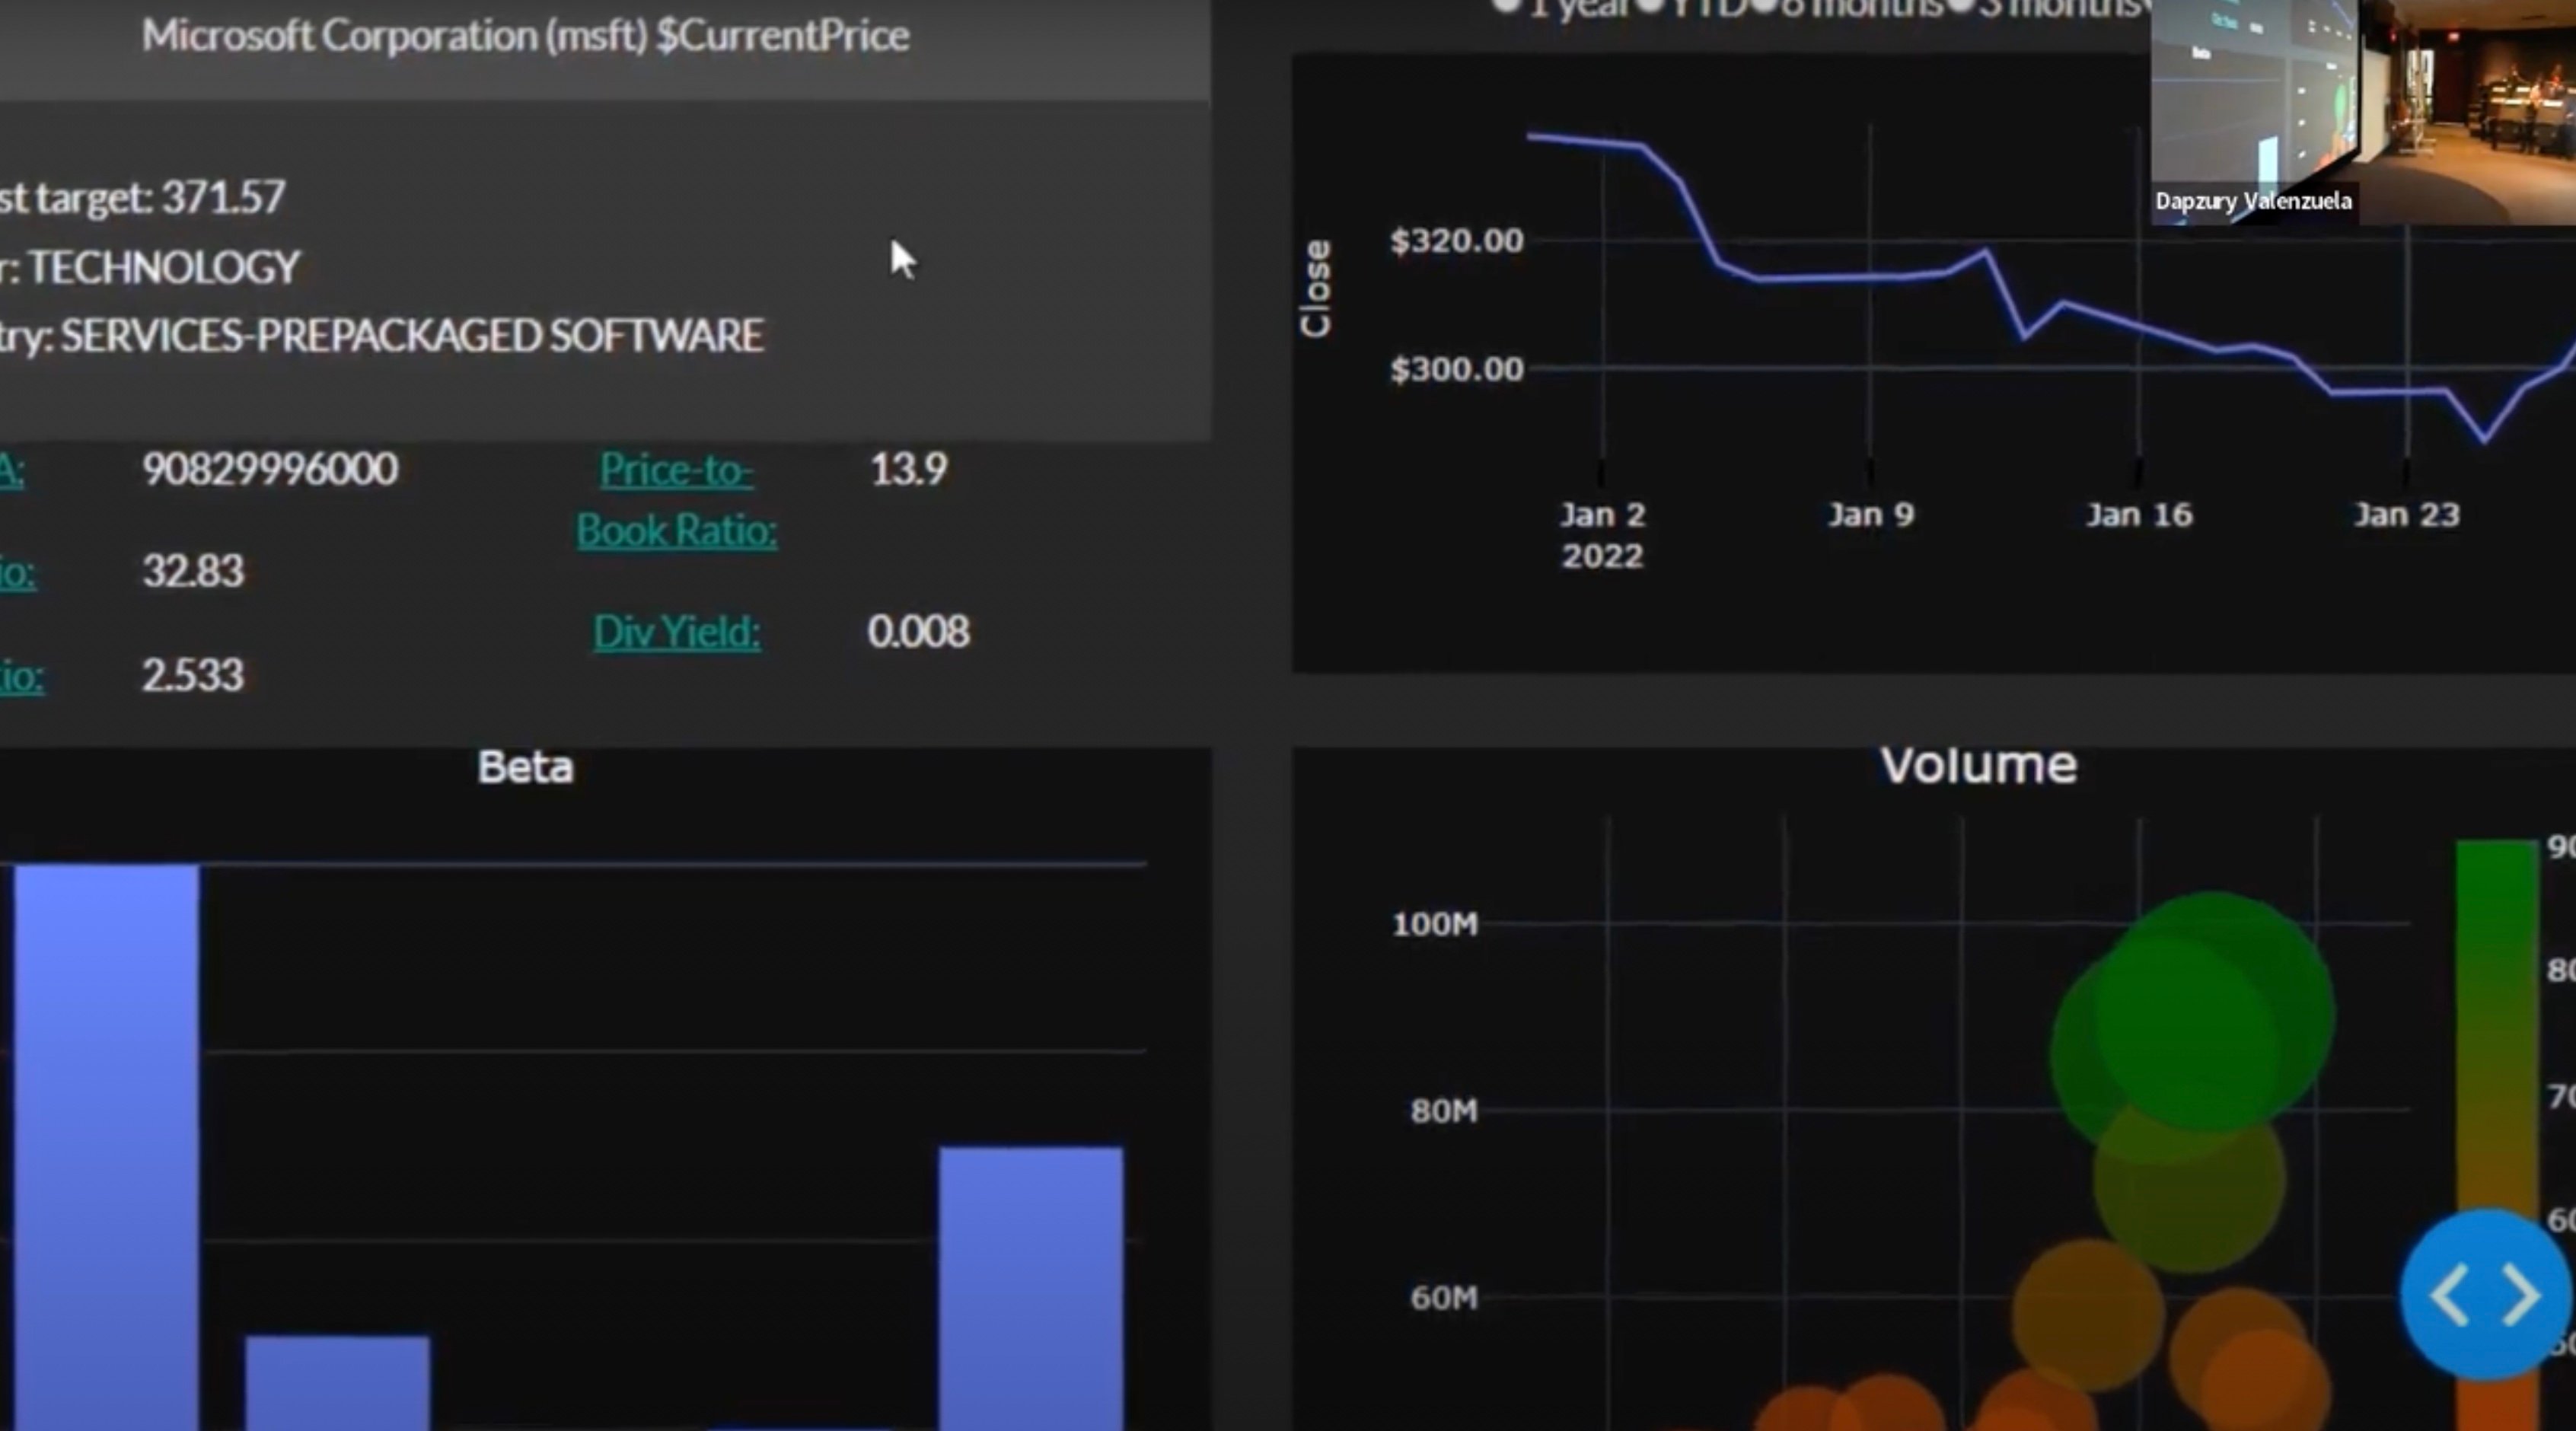Click the cut-off link beside 2.533

[21, 677]
